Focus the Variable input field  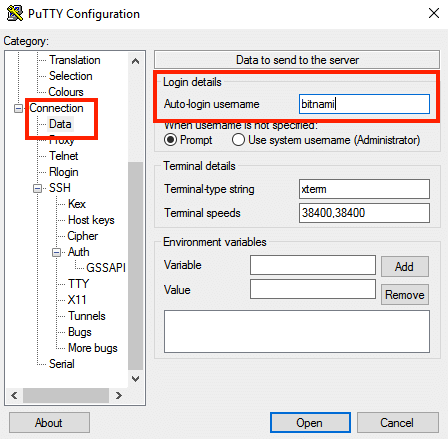click(313, 265)
